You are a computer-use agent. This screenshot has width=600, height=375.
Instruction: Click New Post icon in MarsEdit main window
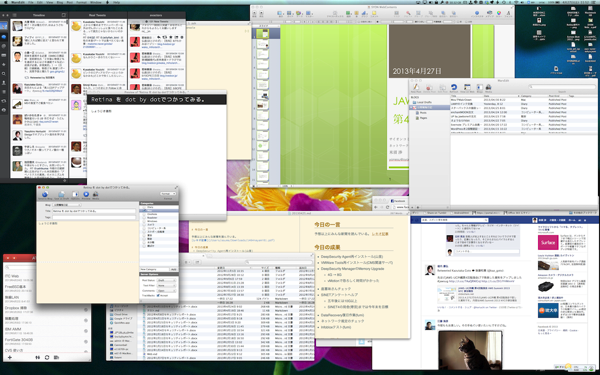click(416, 88)
